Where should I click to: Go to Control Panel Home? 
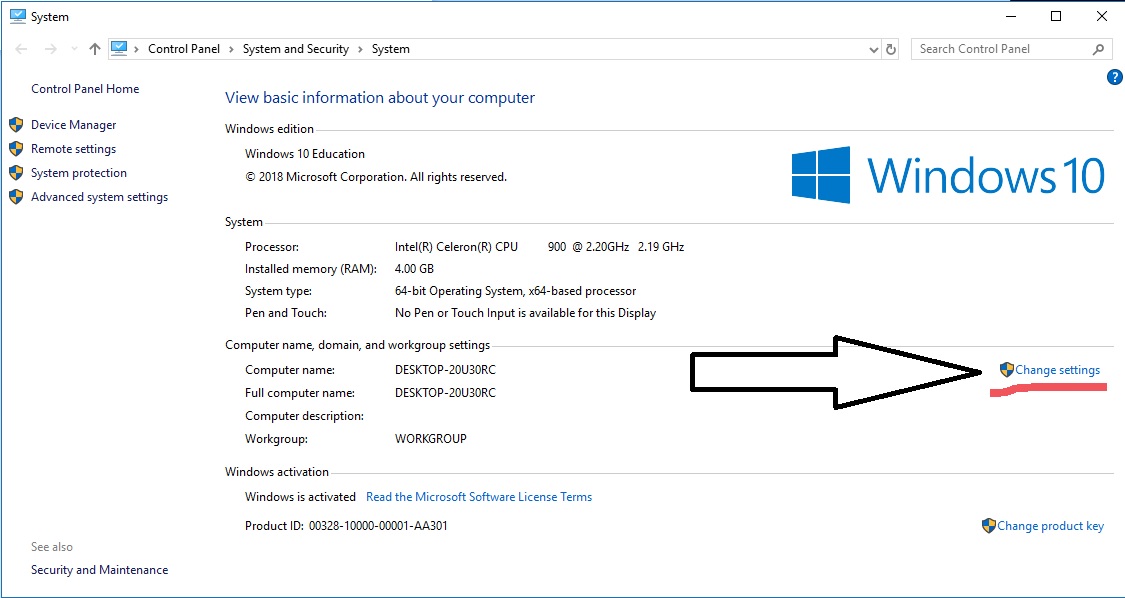pyautogui.click(x=85, y=89)
